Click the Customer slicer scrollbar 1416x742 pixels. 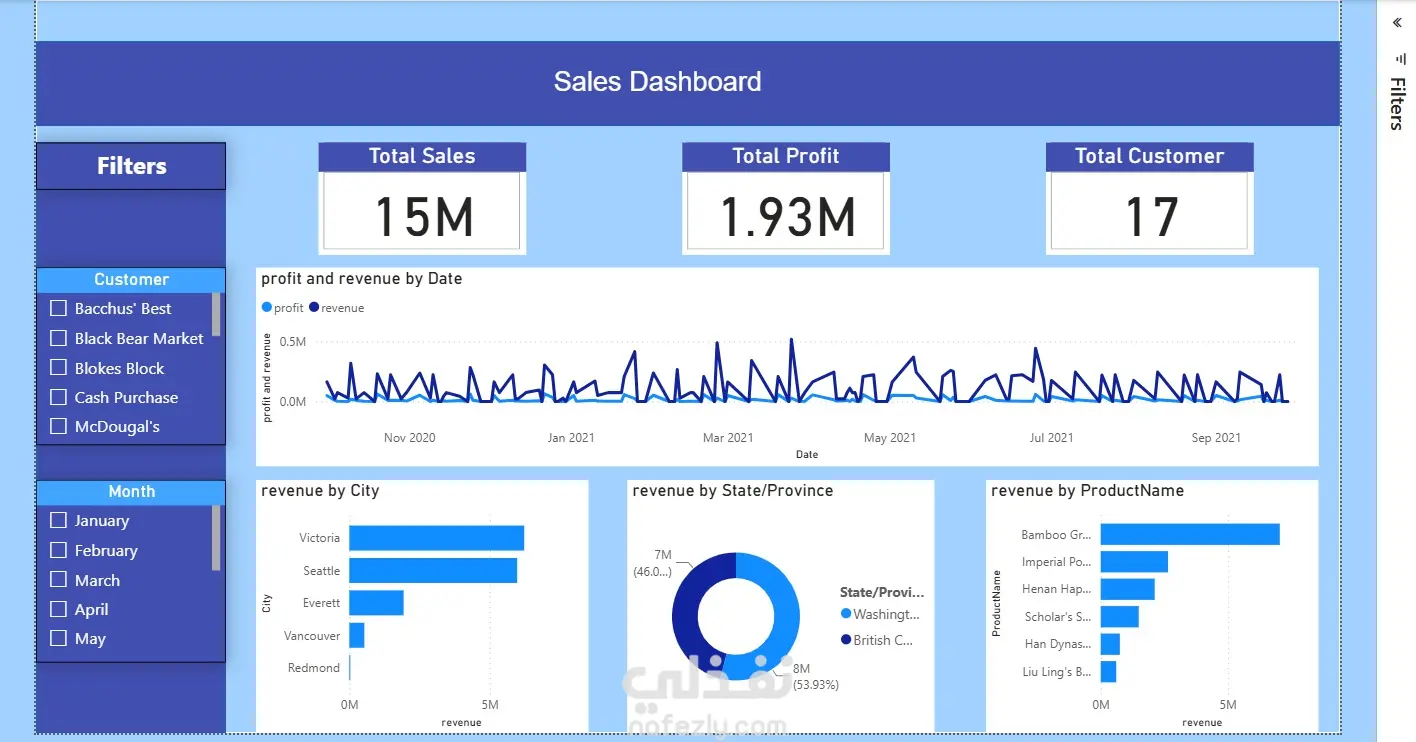coord(216,315)
